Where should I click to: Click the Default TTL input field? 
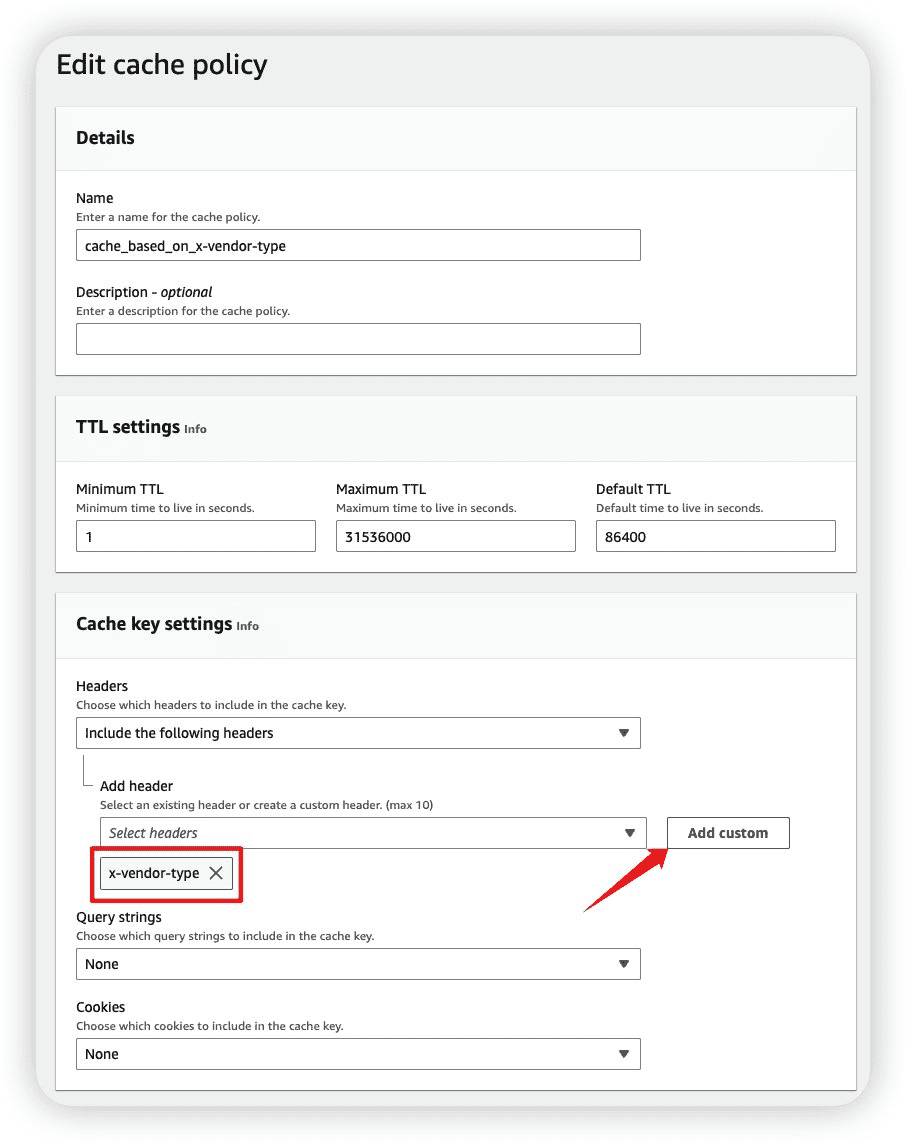716,536
